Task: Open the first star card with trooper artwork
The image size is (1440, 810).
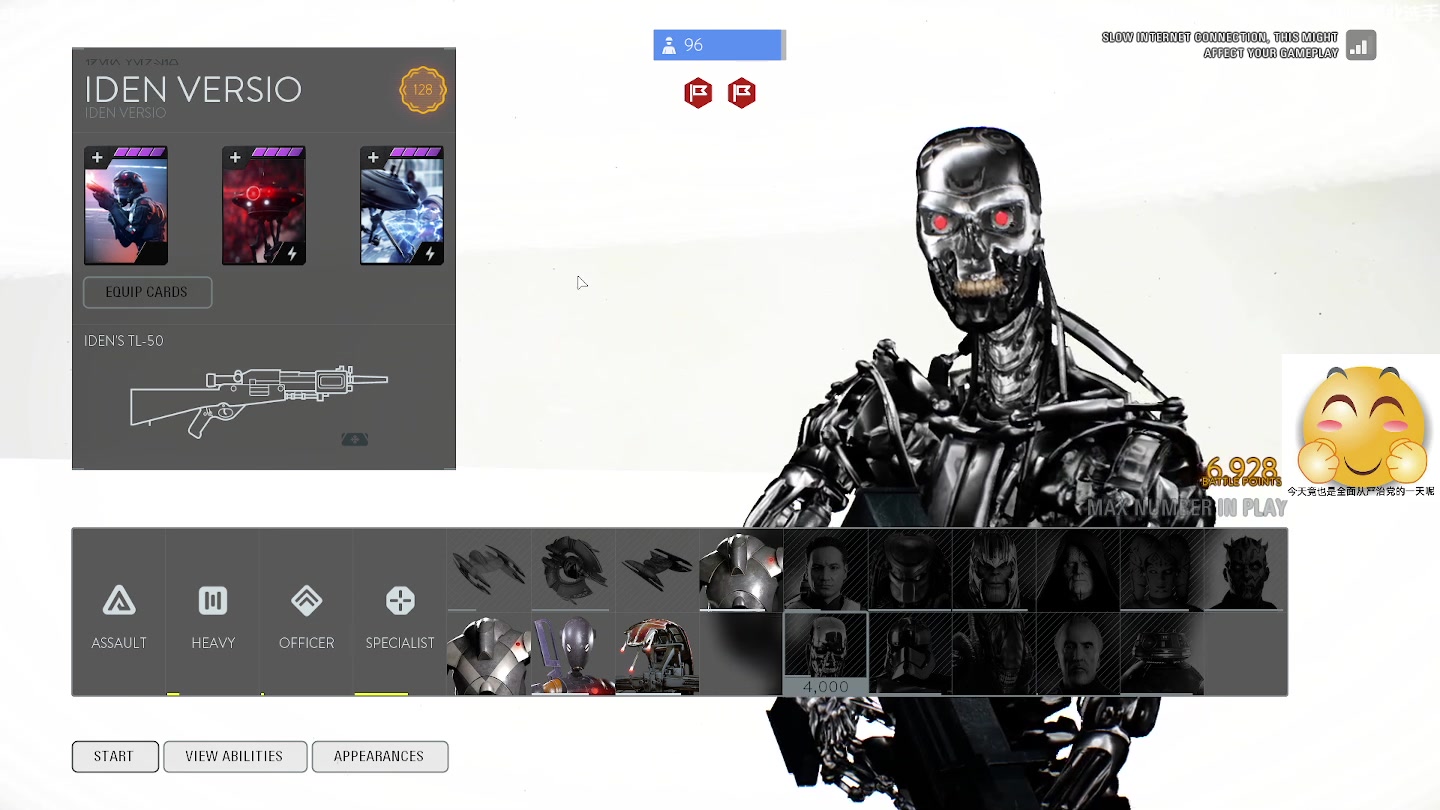Action: click(x=126, y=206)
